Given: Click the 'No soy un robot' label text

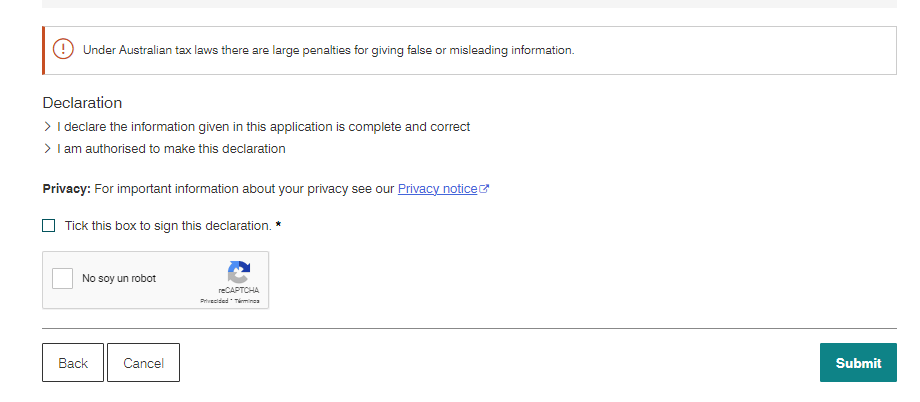Looking at the screenshot, I should (119, 279).
